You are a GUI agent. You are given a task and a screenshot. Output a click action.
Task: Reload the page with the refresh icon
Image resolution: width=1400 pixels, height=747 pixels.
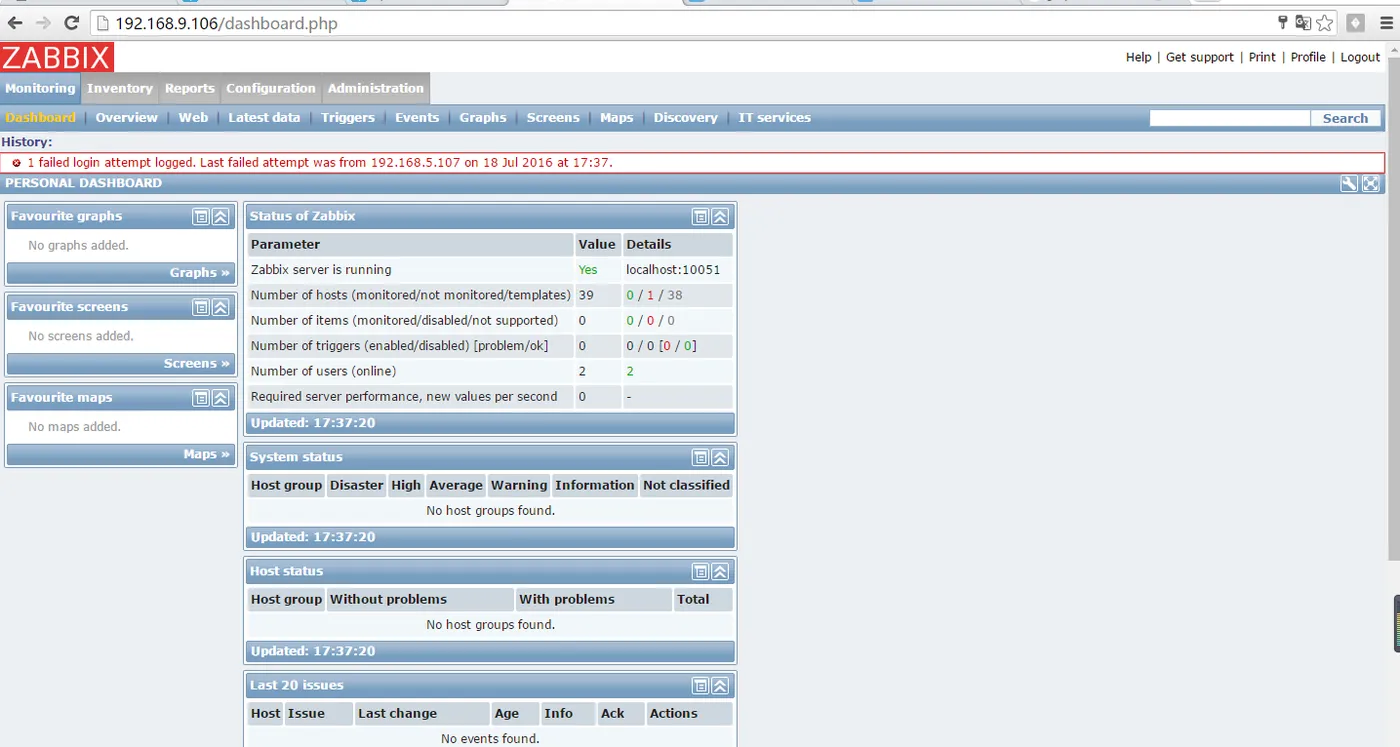[71, 23]
